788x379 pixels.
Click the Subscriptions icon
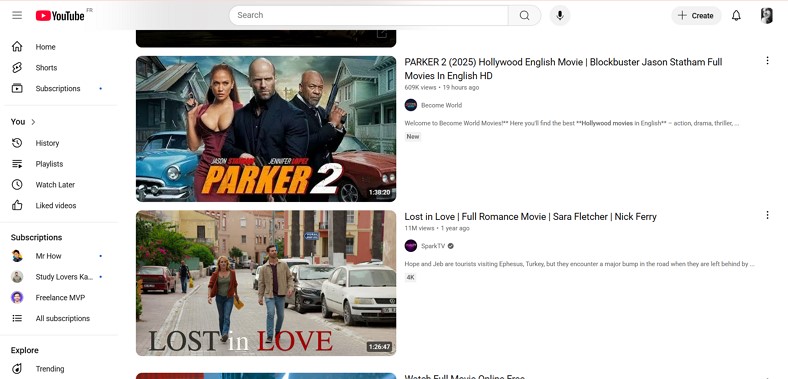[17, 88]
